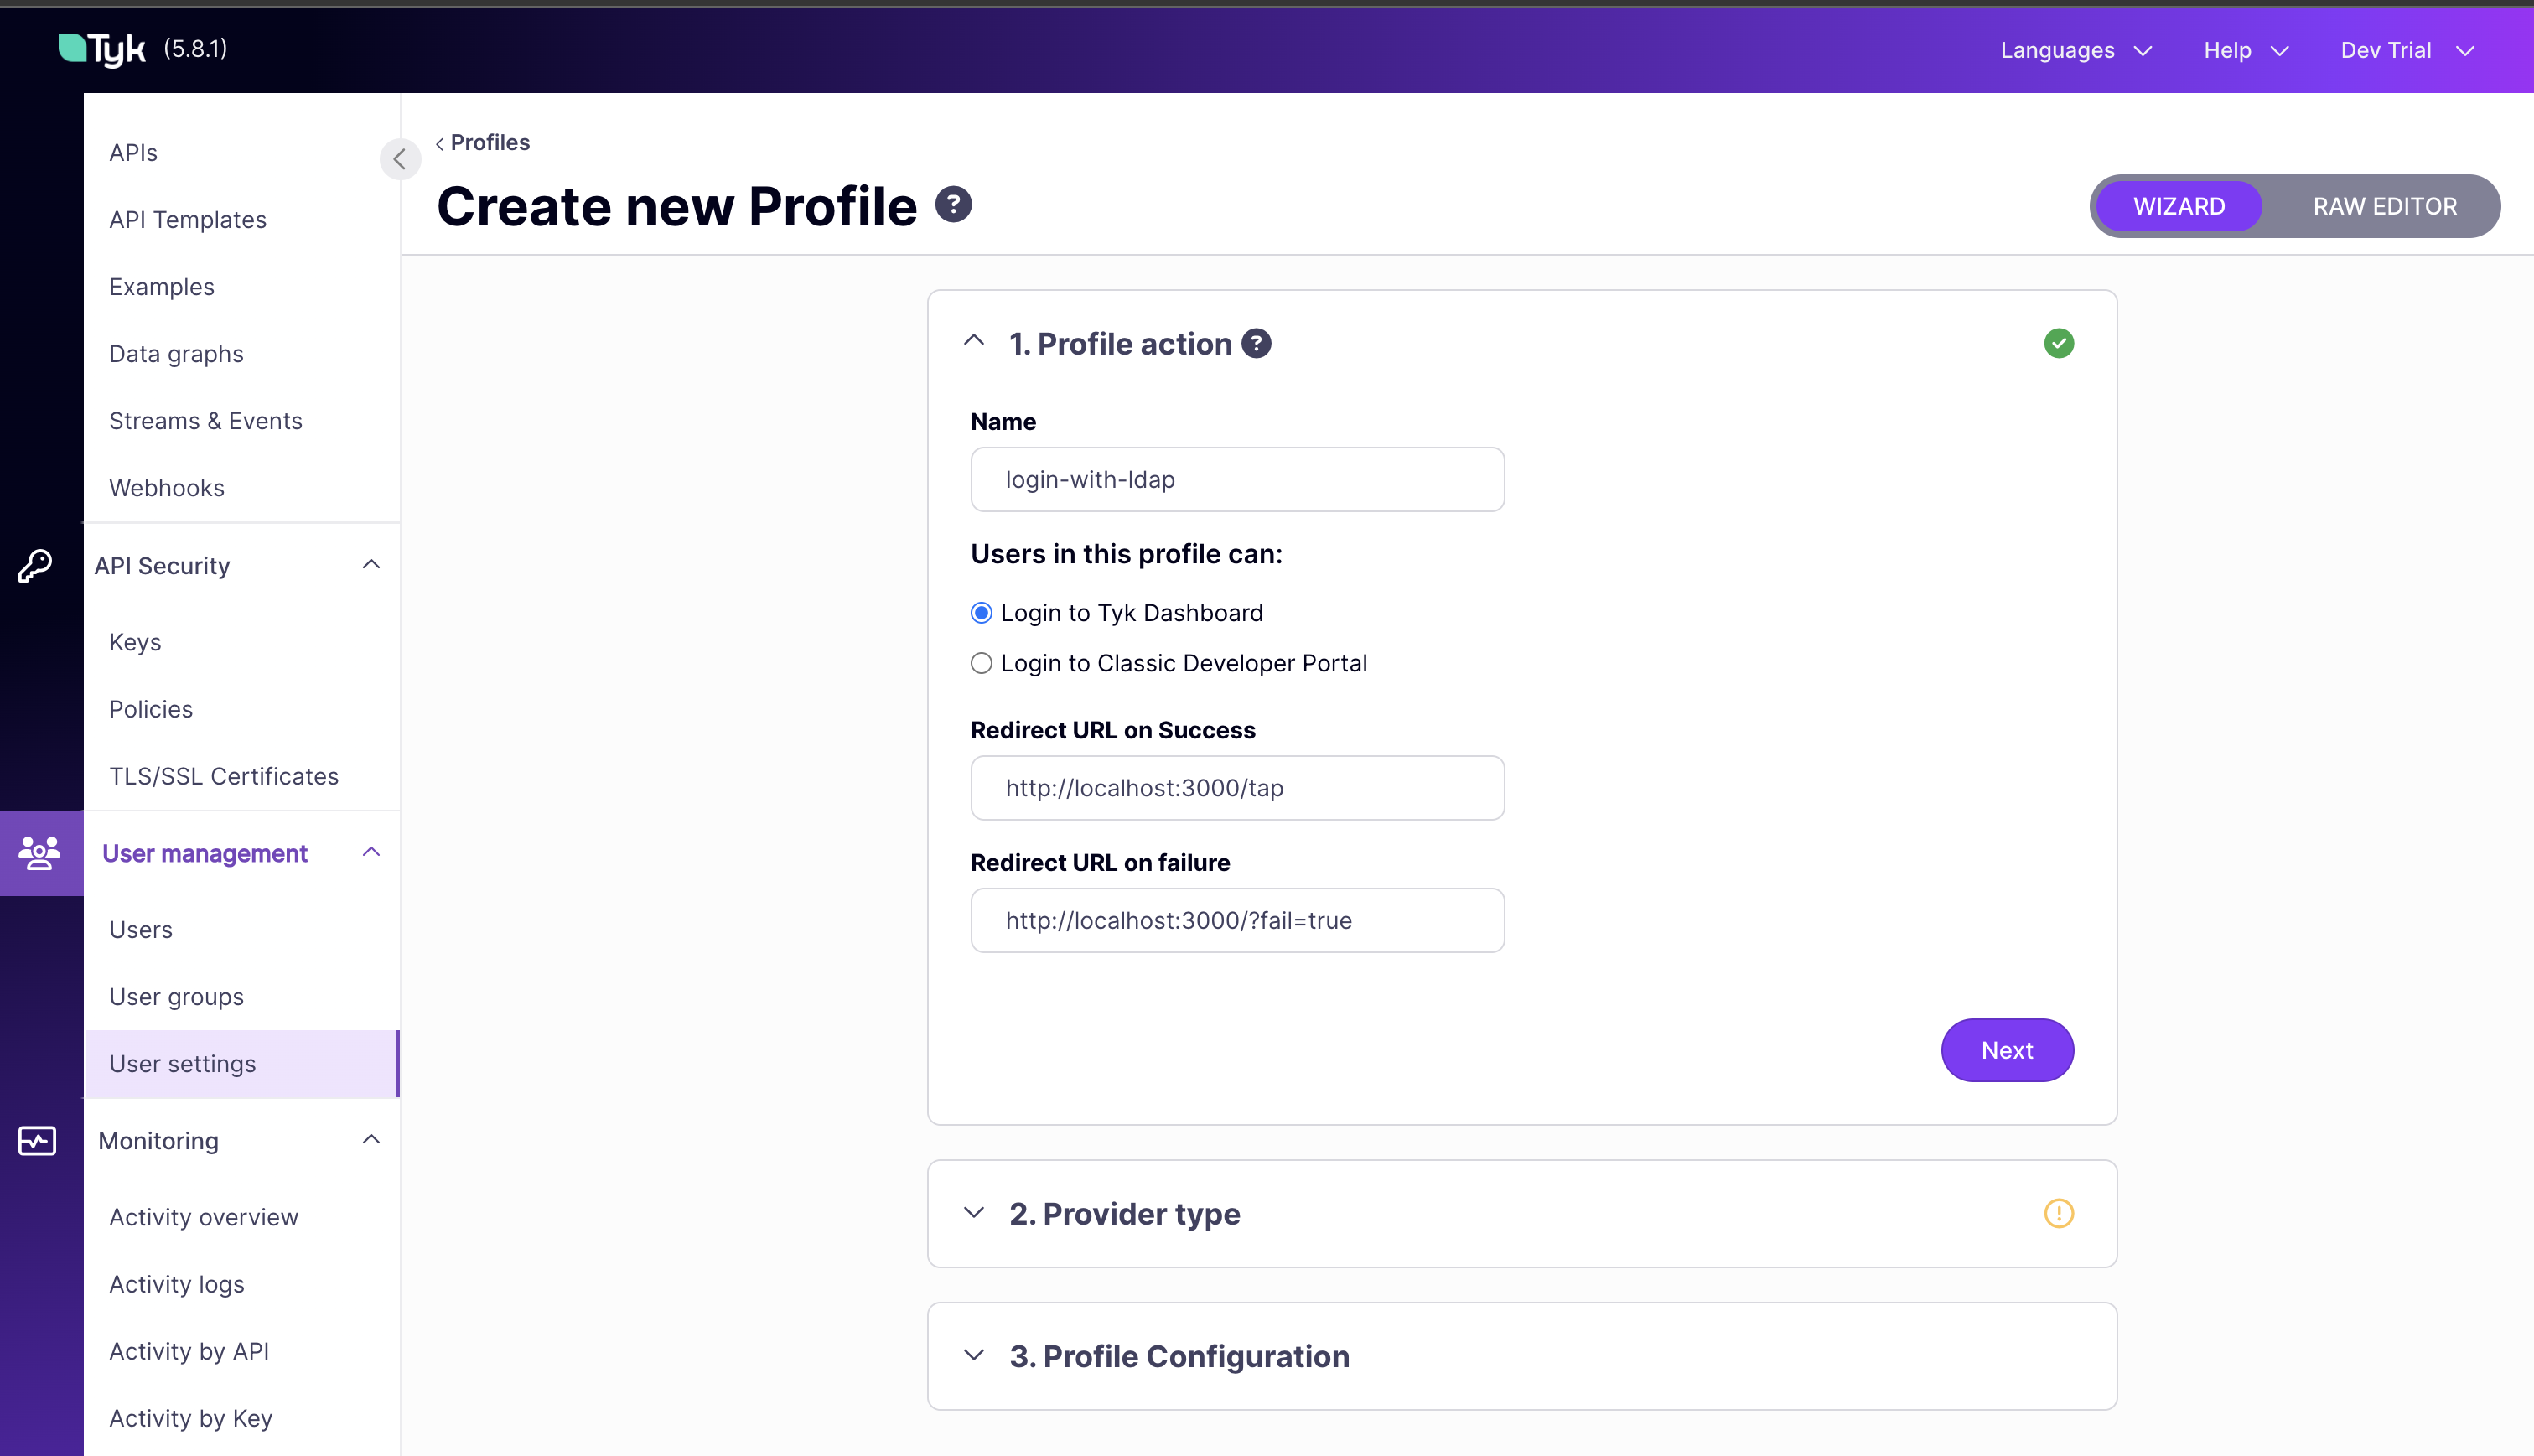Open User groups in the sidebar
Image resolution: width=2534 pixels, height=1456 pixels.
tap(176, 996)
